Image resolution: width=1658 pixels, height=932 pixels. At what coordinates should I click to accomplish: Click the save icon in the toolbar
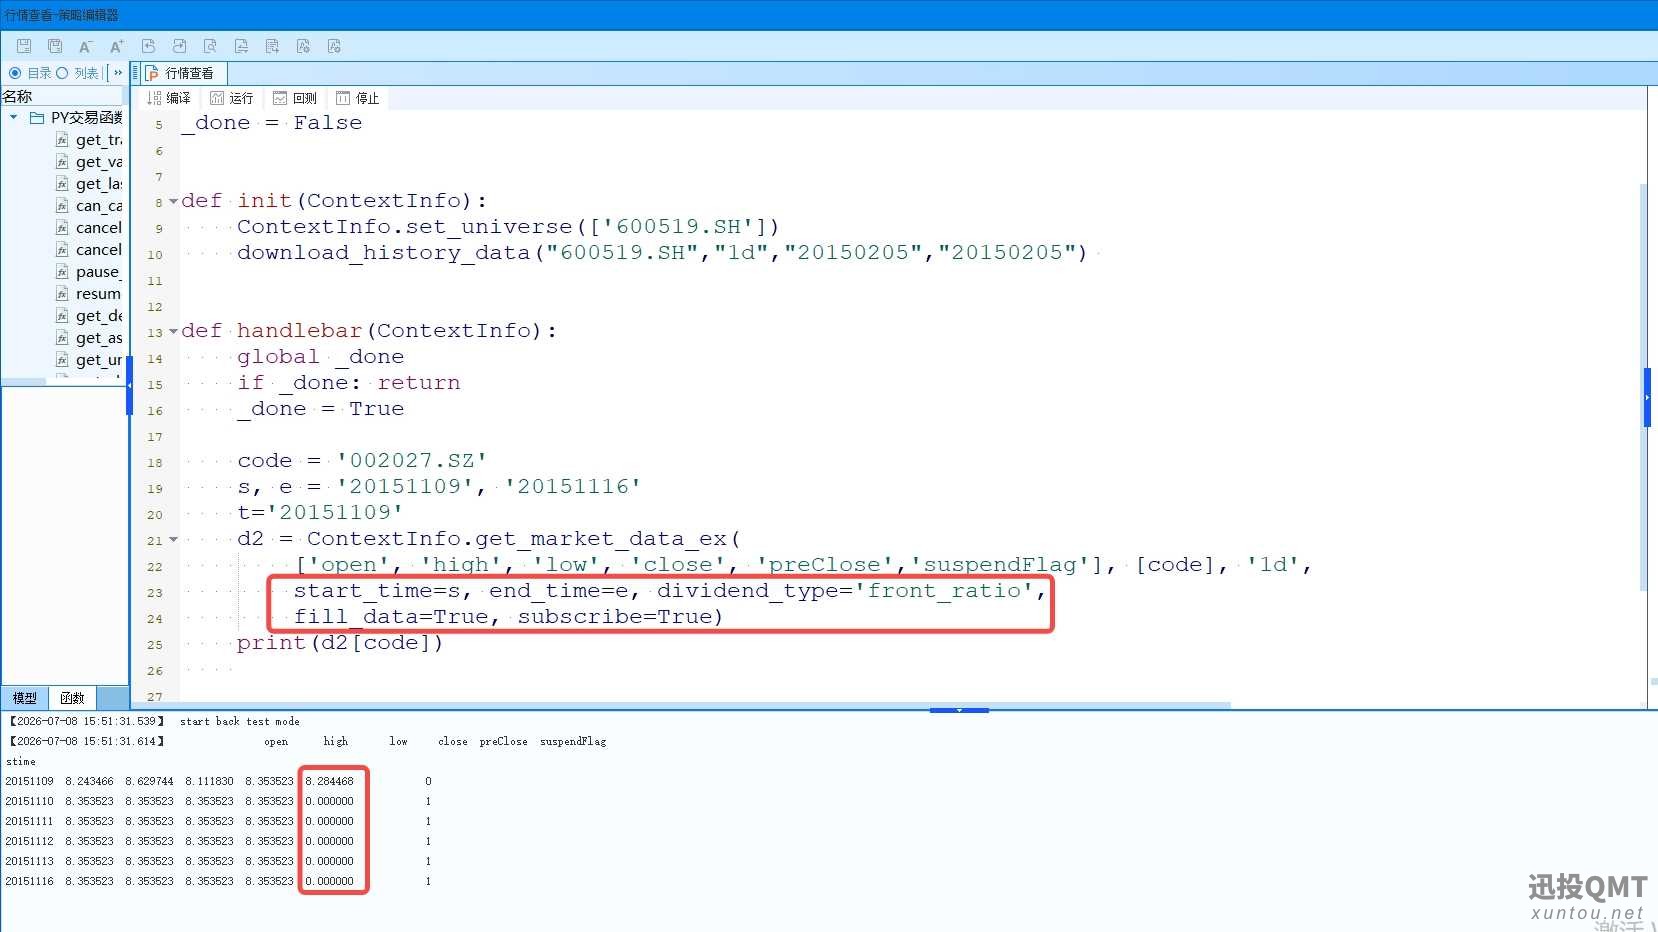coord(24,46)
